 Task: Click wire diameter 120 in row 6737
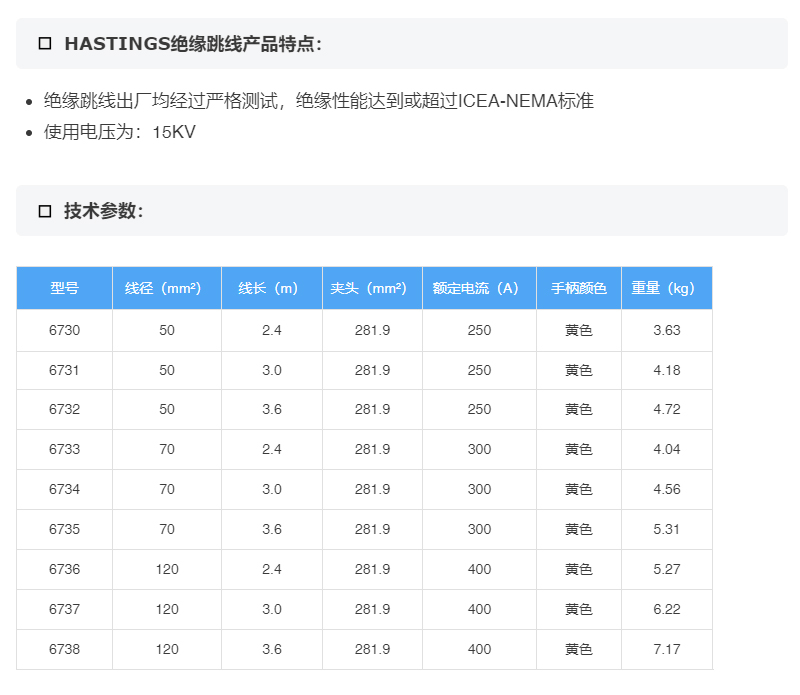pos(167,609)
